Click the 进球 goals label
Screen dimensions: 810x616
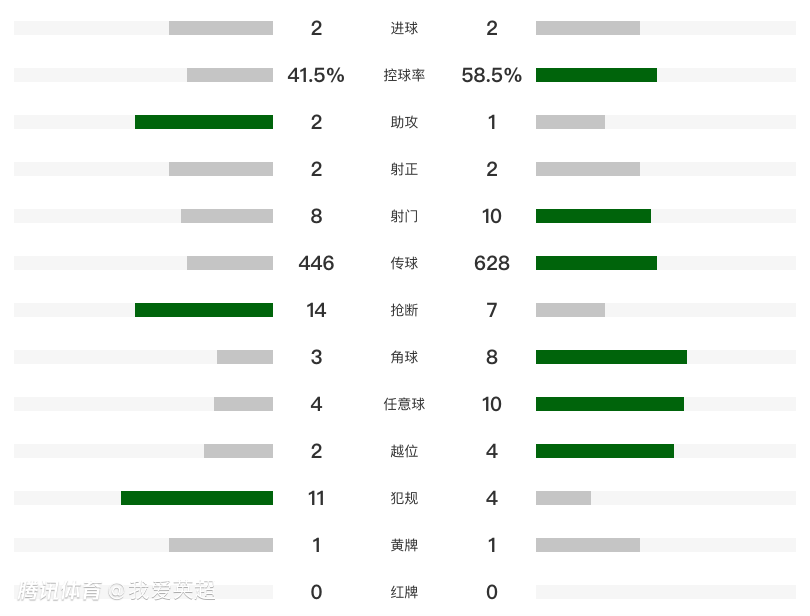[404, 28]
